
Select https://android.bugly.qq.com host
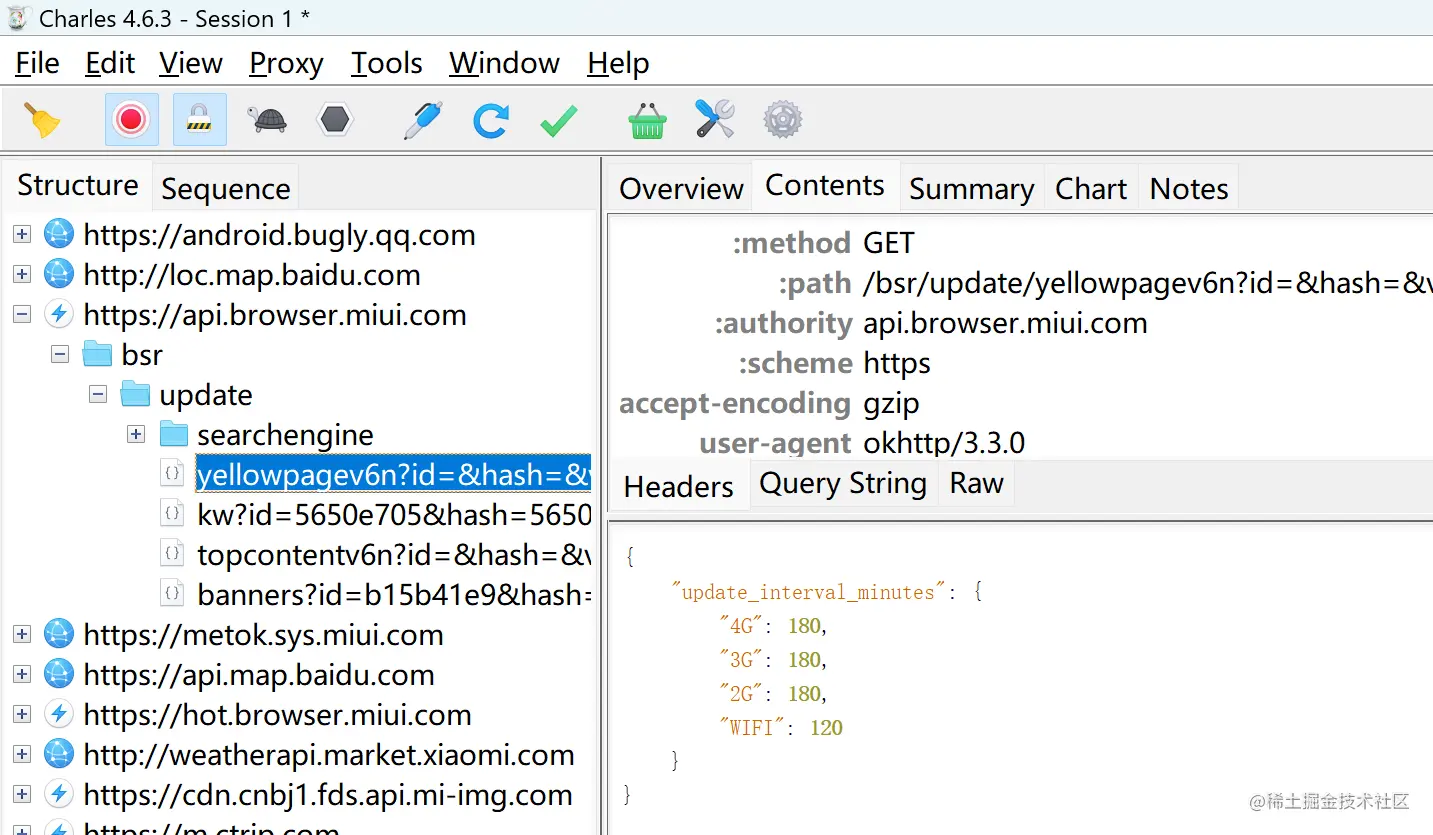click(279, 235)
